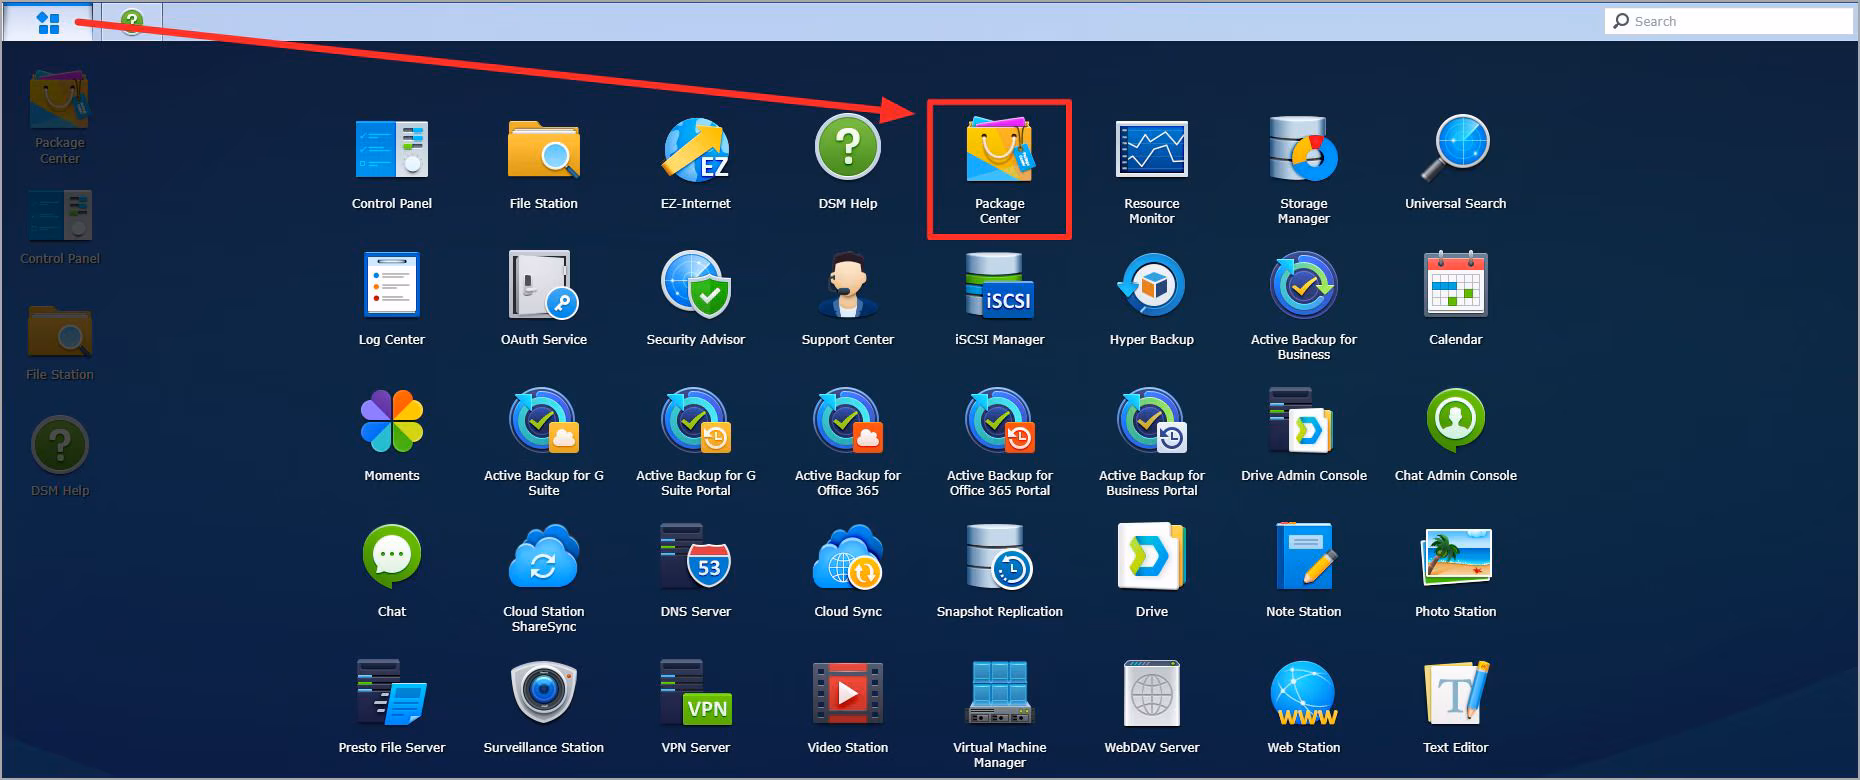Launch the Drive app
This screenshot has width=1860, height=780.
(x=1152, y=571)
